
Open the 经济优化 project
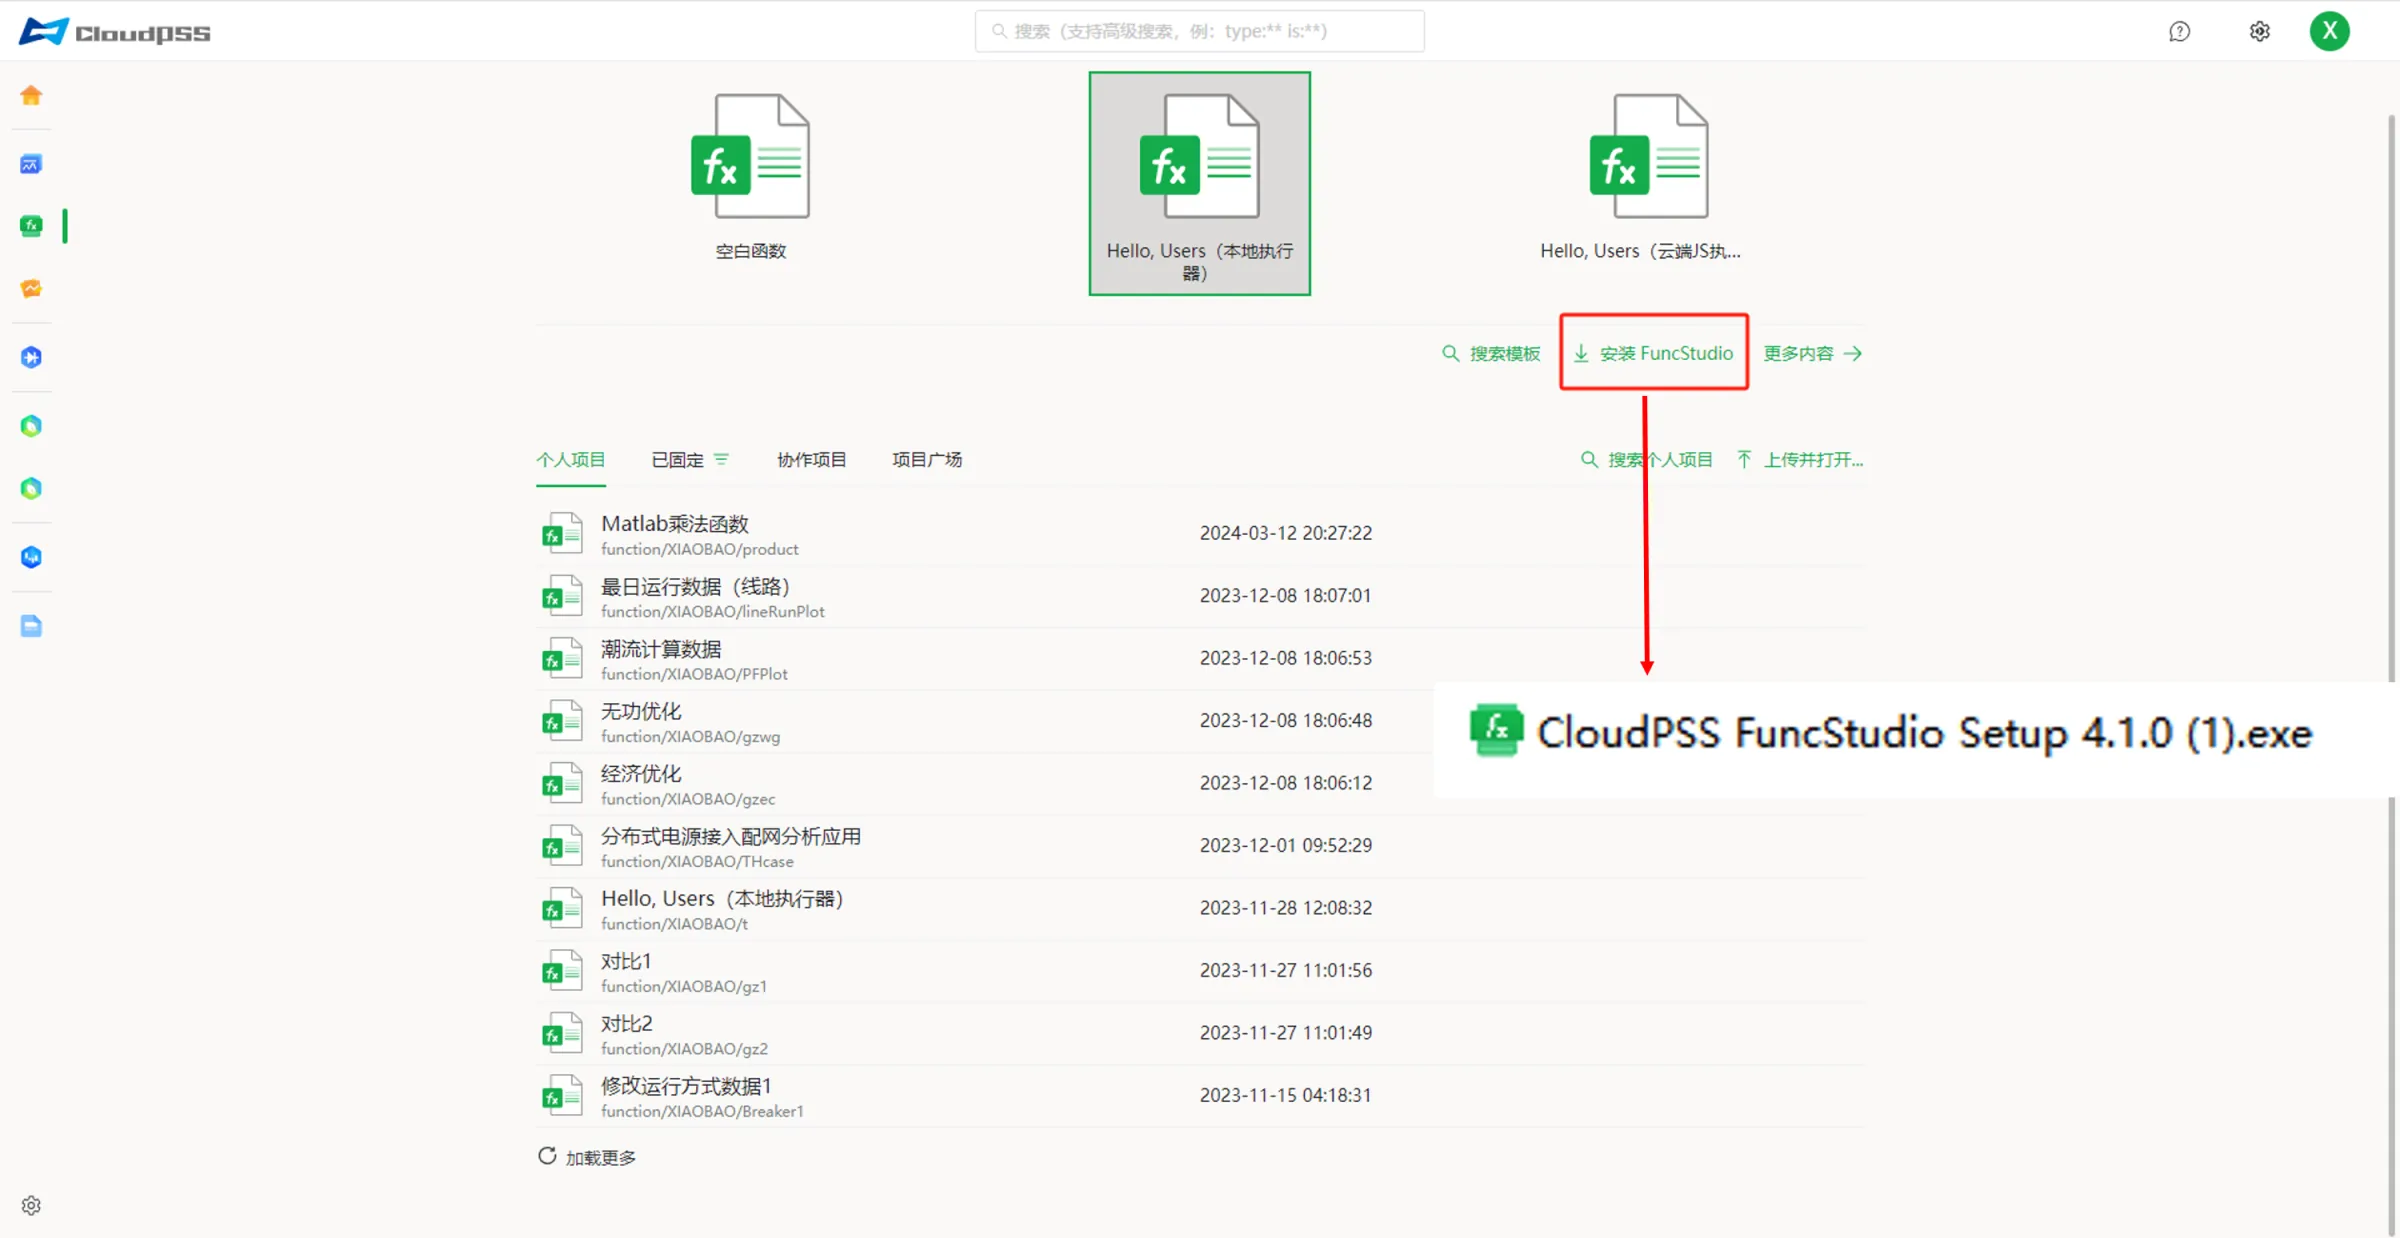985,784
